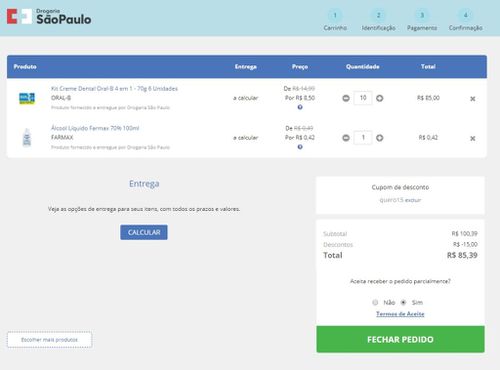Click FARMAX brand name text
Screen dimensions: 500x370
click(62, 138)
